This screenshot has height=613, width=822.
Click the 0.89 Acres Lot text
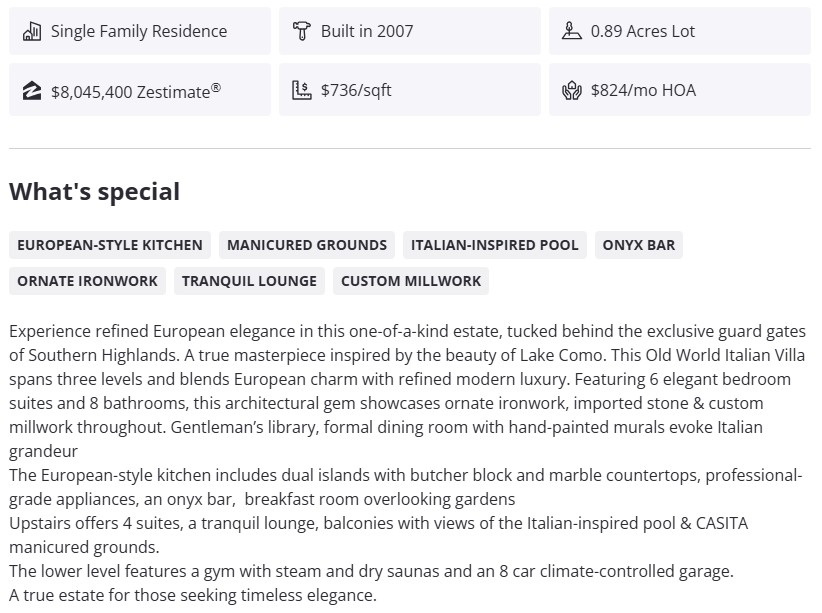[x=643, y=31]
